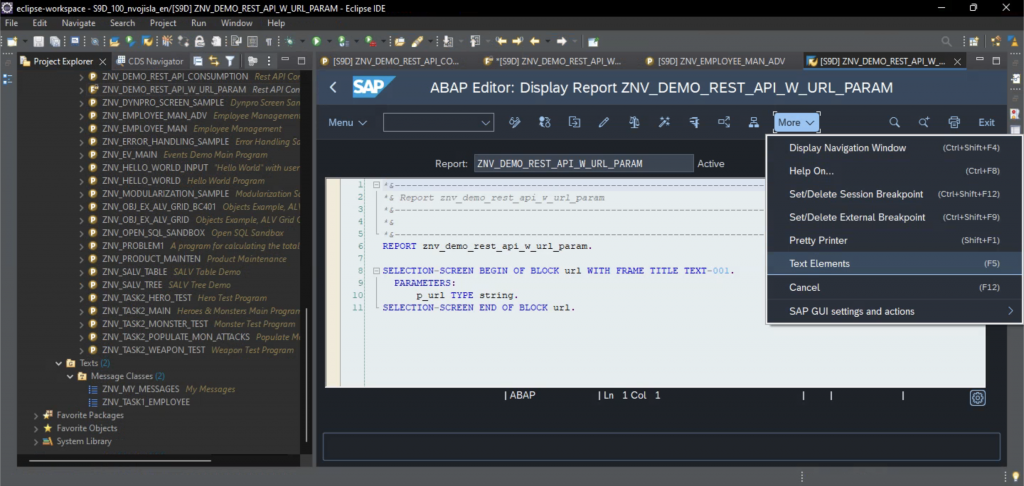Screen dimensions: 1024x486
Task: Click the Save All toolbar icon
Action: pyautogui.click(x=55, y=41)
